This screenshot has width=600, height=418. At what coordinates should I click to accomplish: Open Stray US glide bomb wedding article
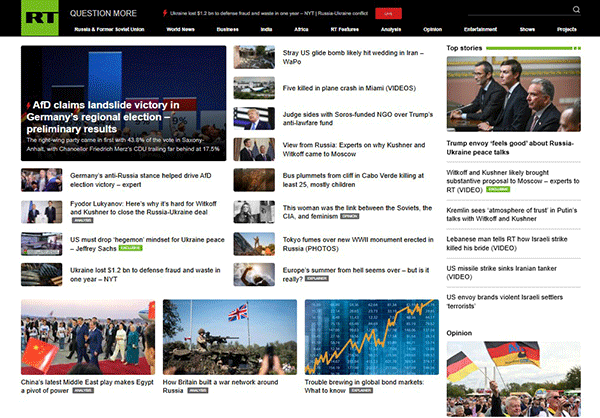click(x=353, y=57)
